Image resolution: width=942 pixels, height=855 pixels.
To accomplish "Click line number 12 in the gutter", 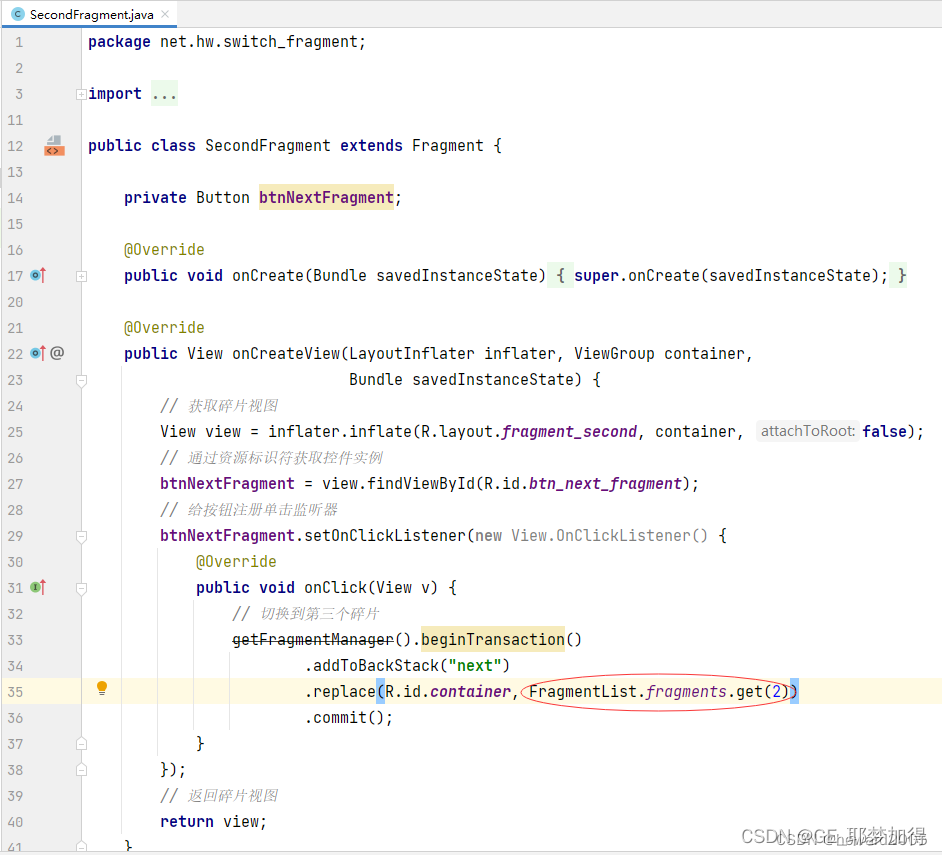I will pos(15,146).
